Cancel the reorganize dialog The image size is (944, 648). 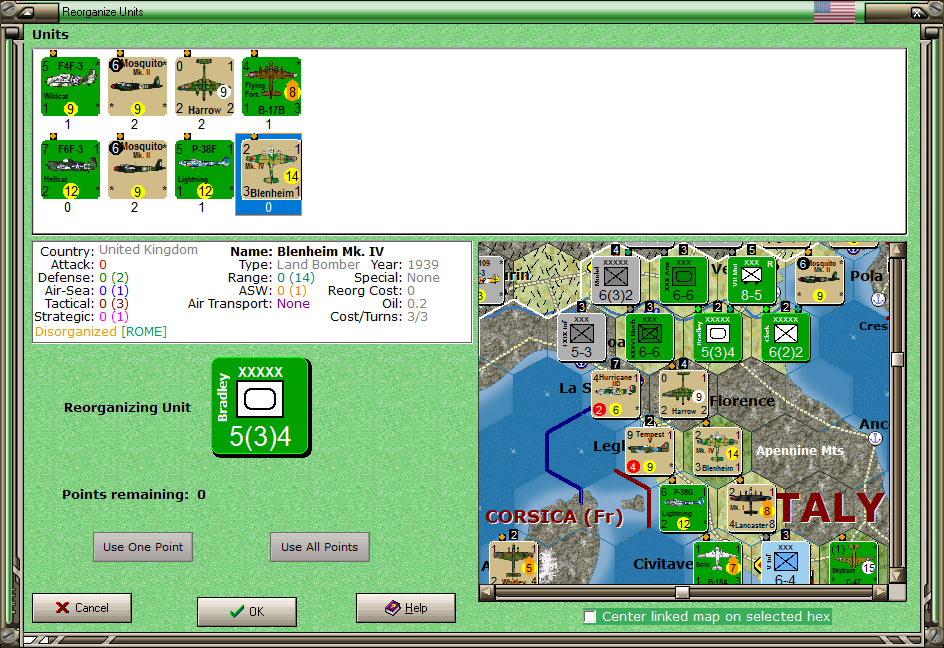[x=82, y=608]
